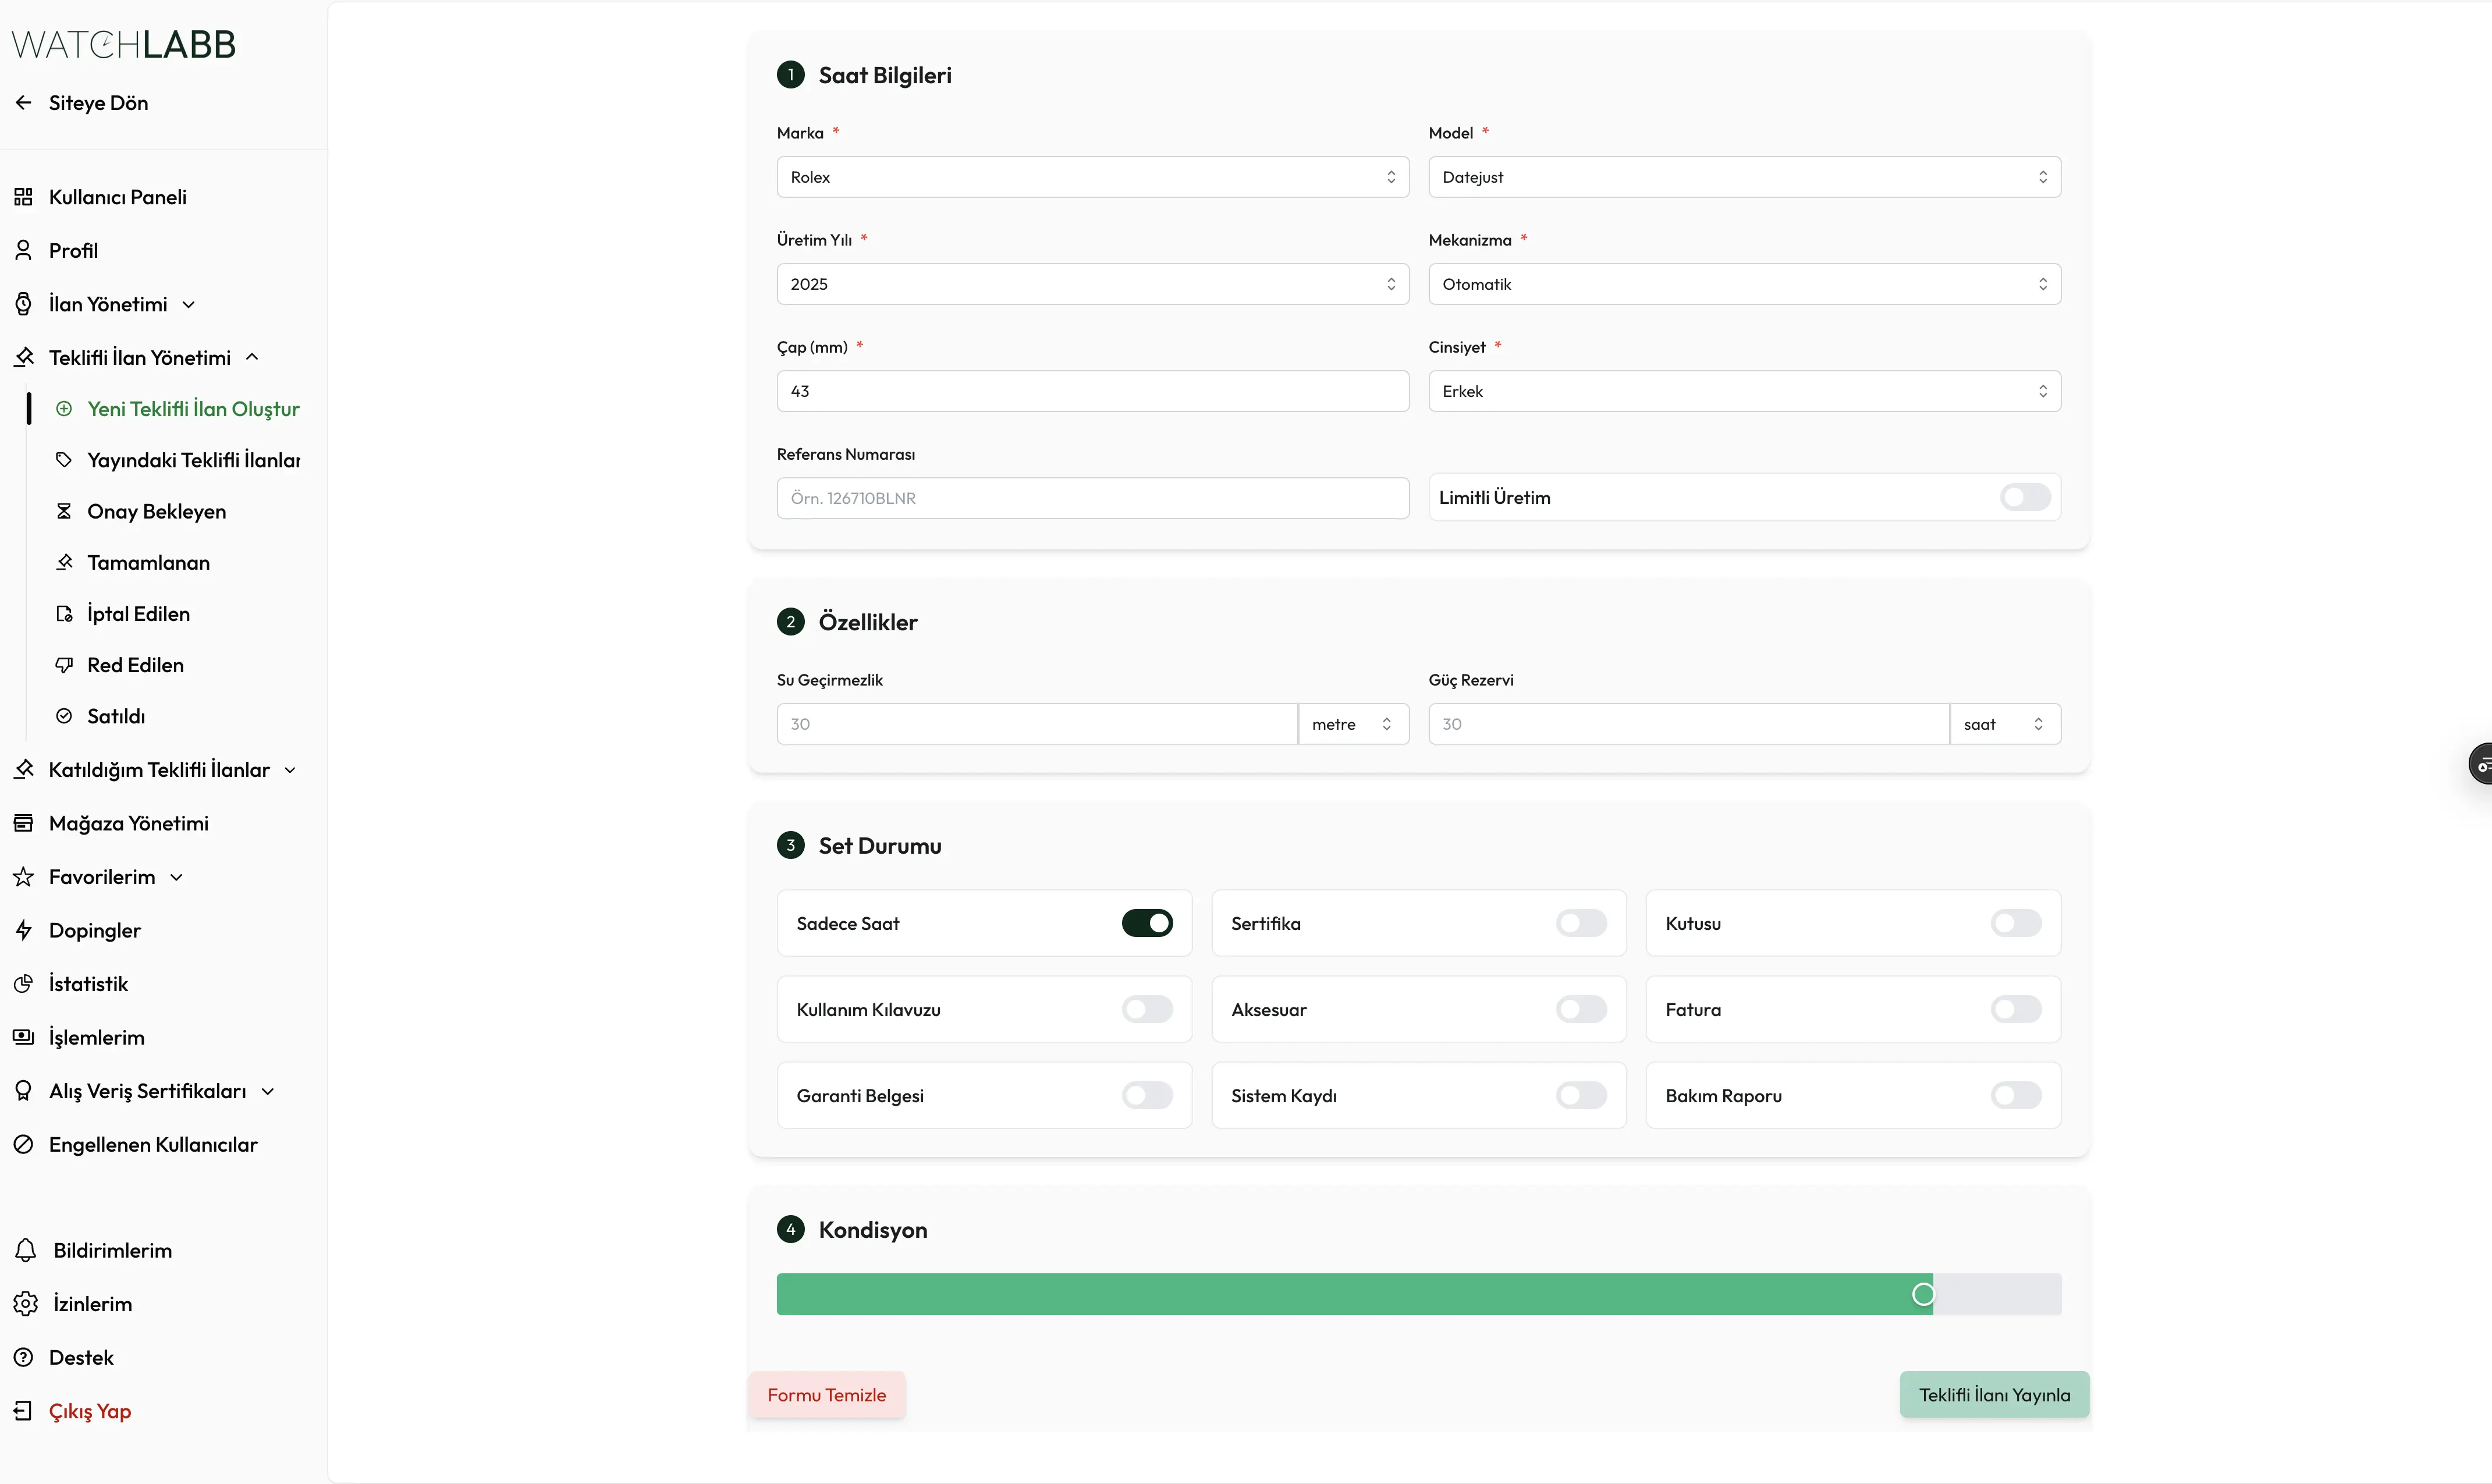Turn on the Sertifika toggle
The width and height of the screenshot is (2492, 1484).
click(1581, 923)
